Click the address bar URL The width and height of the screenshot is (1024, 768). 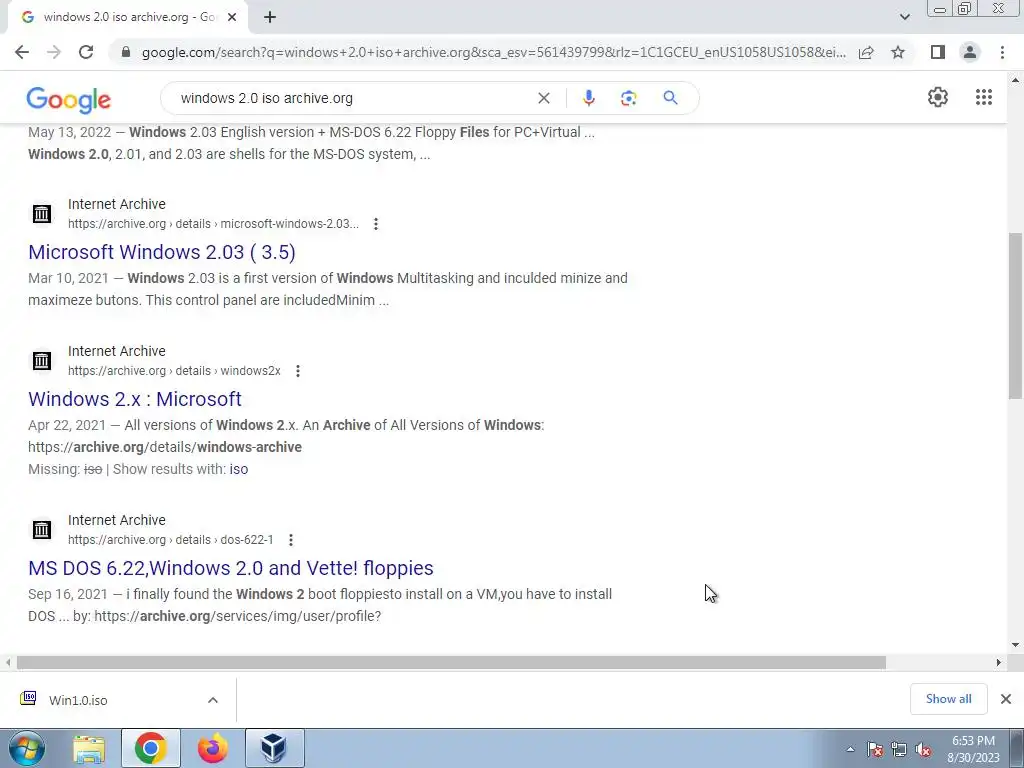[493, 52]
